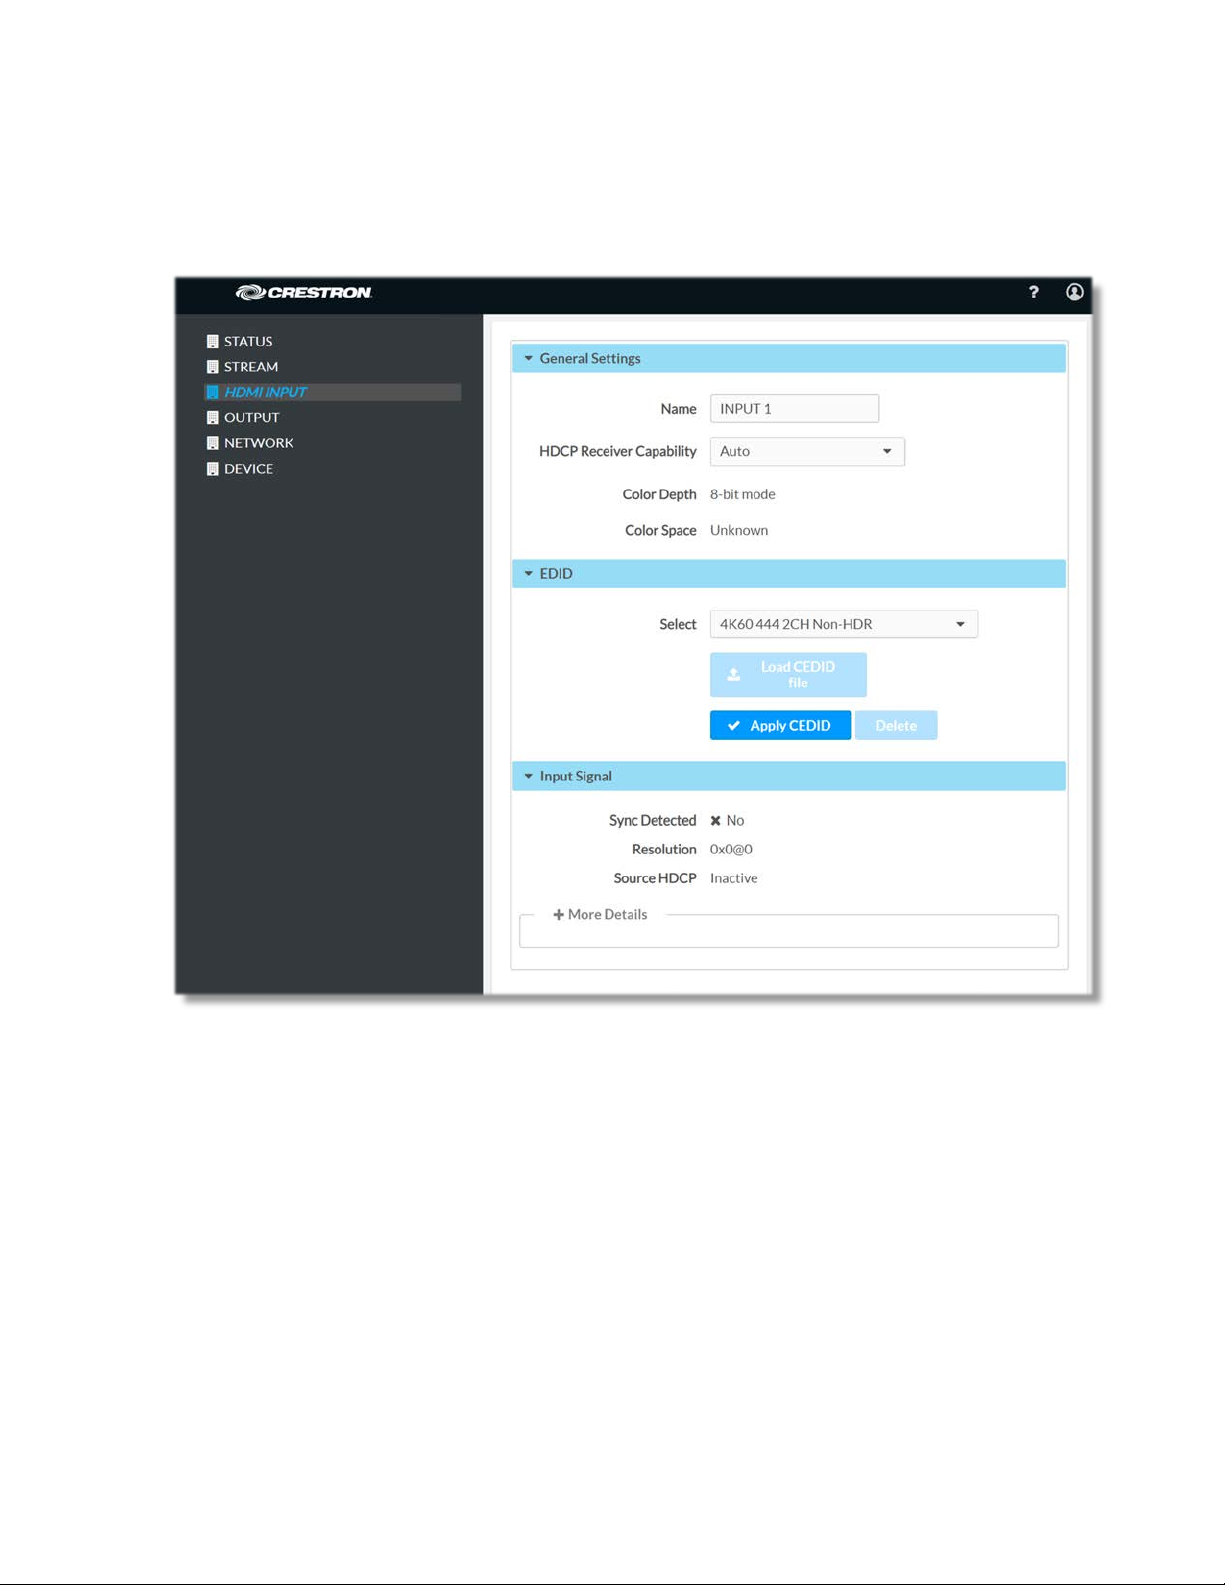Expand More Details
The height and width of the screenshot is (1585, 1225).
[x=600, y=915]
